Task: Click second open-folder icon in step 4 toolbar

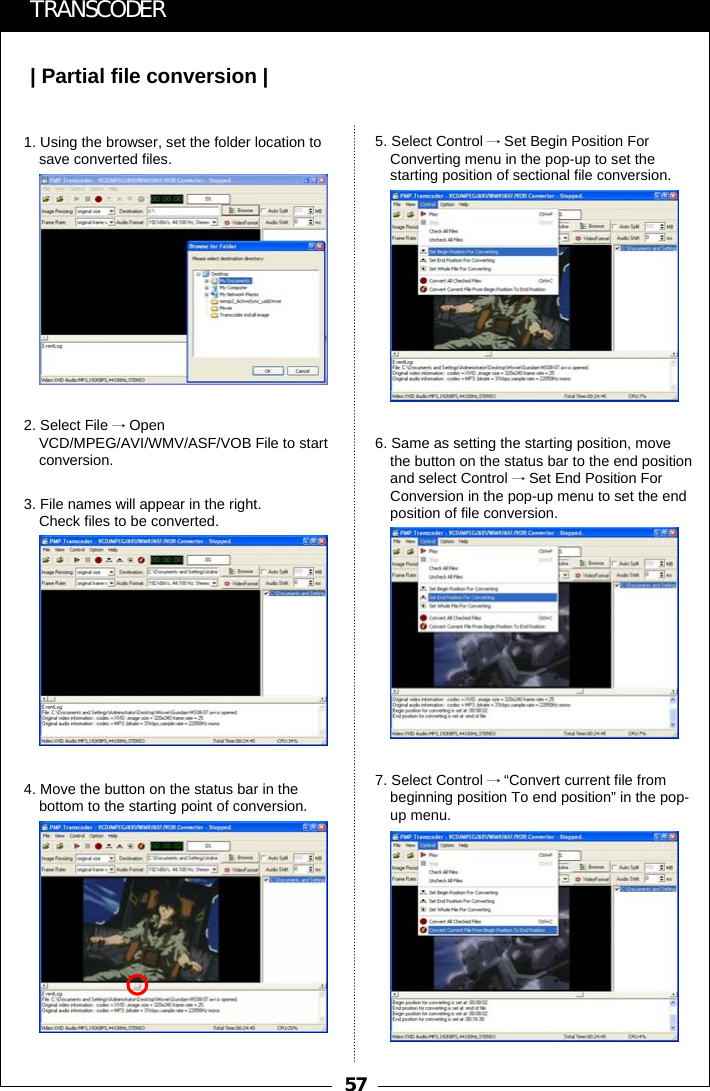Action: (x=60, y=846)
